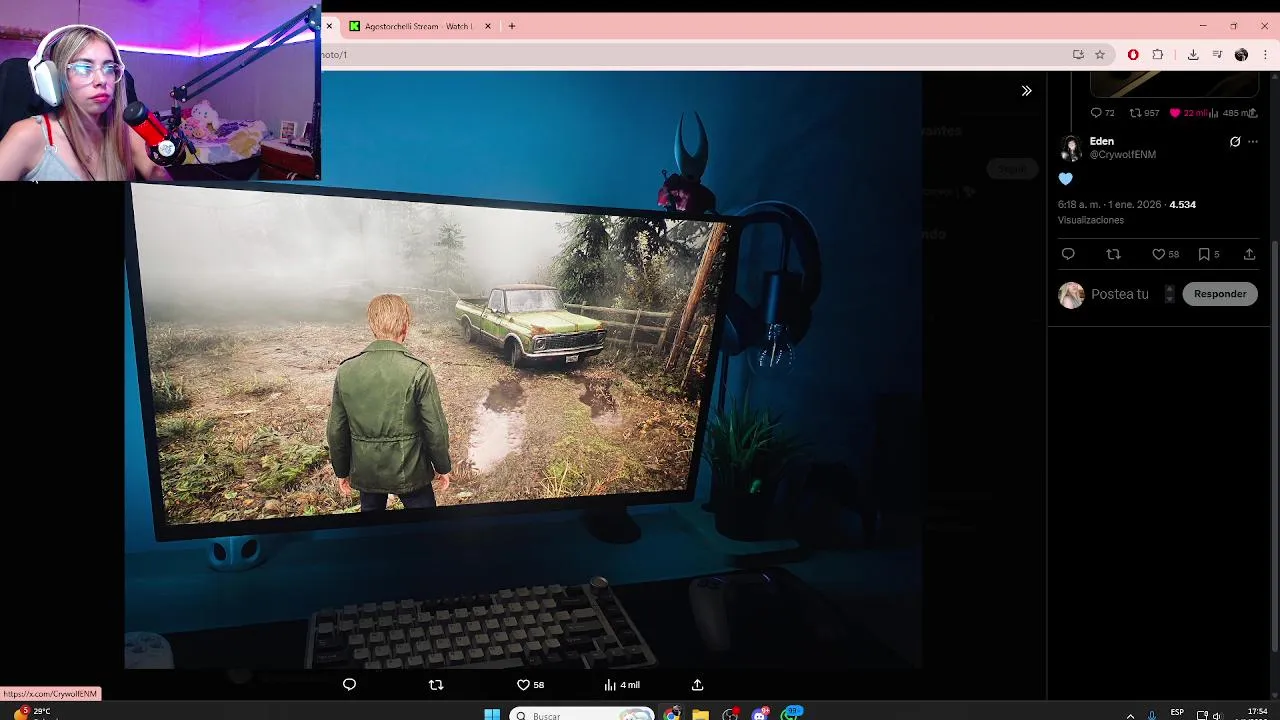Open a new browser tab
Viewport: 1280px width, 720px height.
pyautogui.click(x=512, y=26)
